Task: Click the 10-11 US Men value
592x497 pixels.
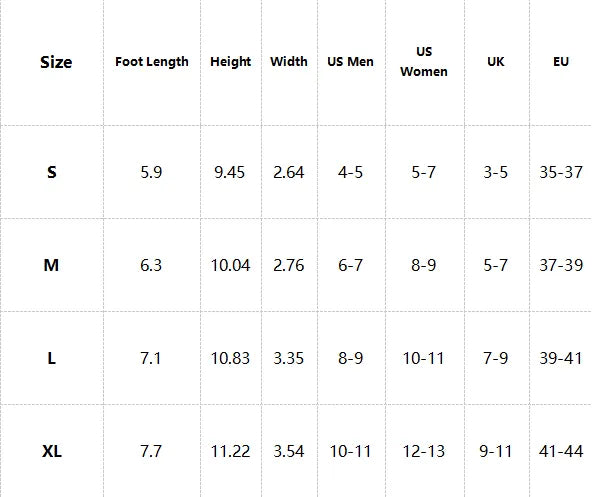Action: click(x=350, y=451)
